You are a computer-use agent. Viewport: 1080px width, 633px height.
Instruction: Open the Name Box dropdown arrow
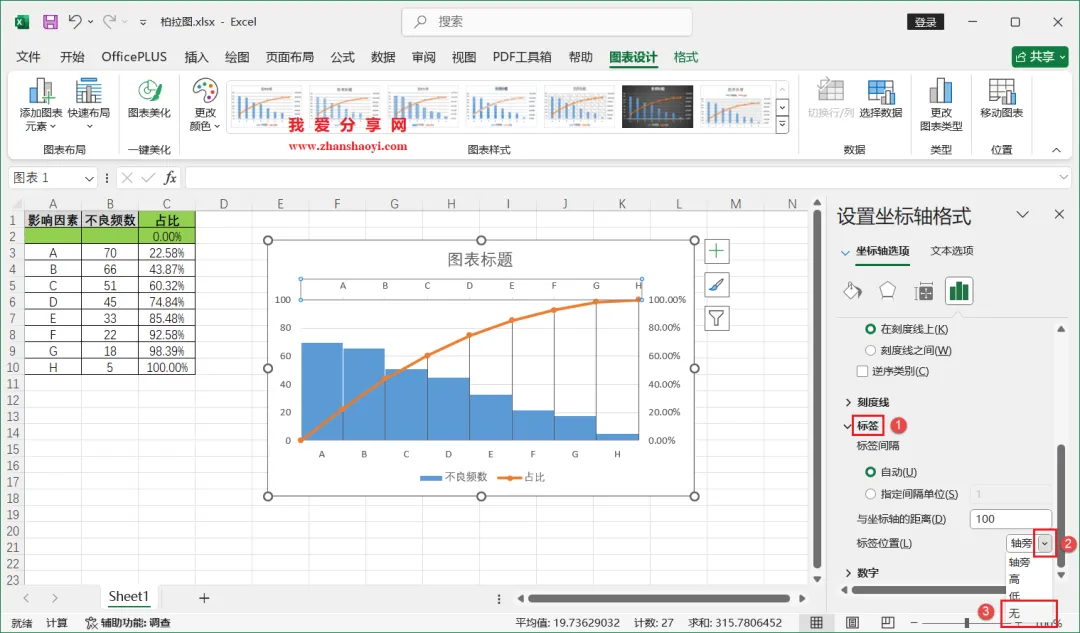coord(89,178)
